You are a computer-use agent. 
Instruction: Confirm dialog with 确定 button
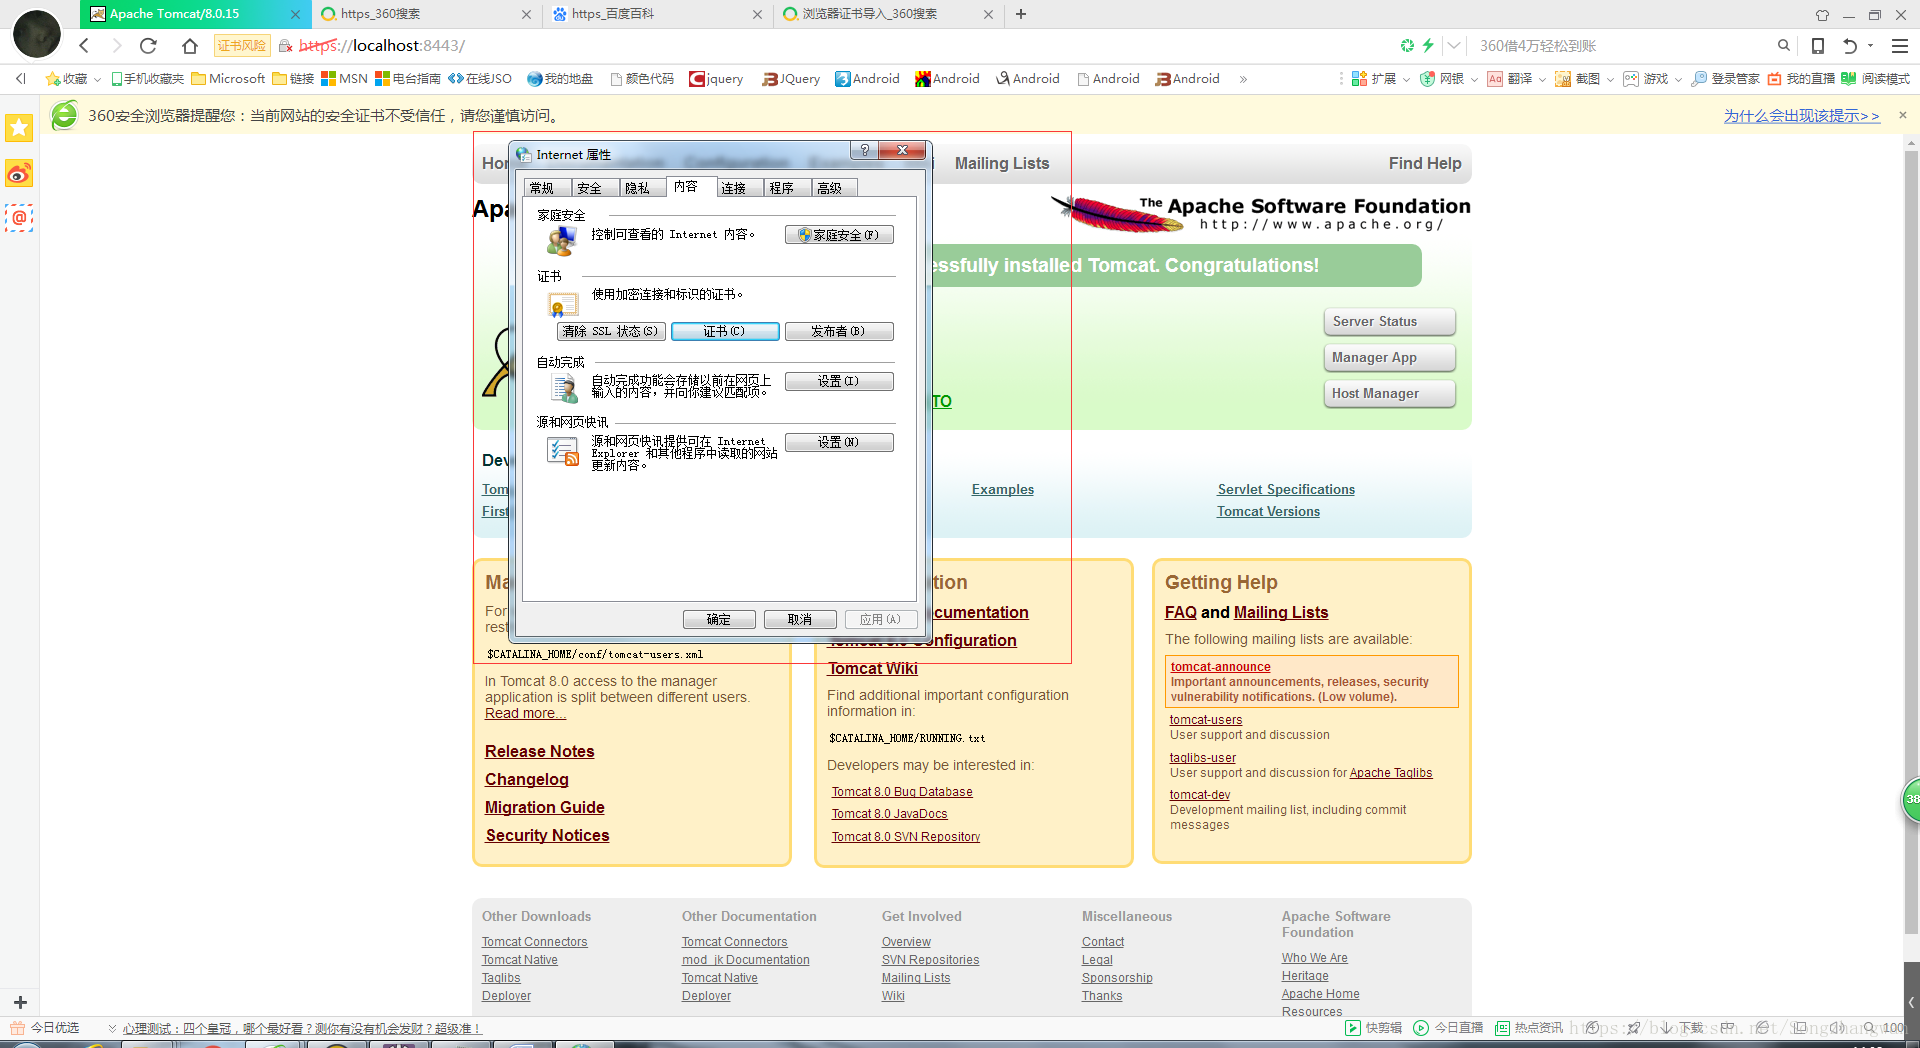click(x=719, y=619)
